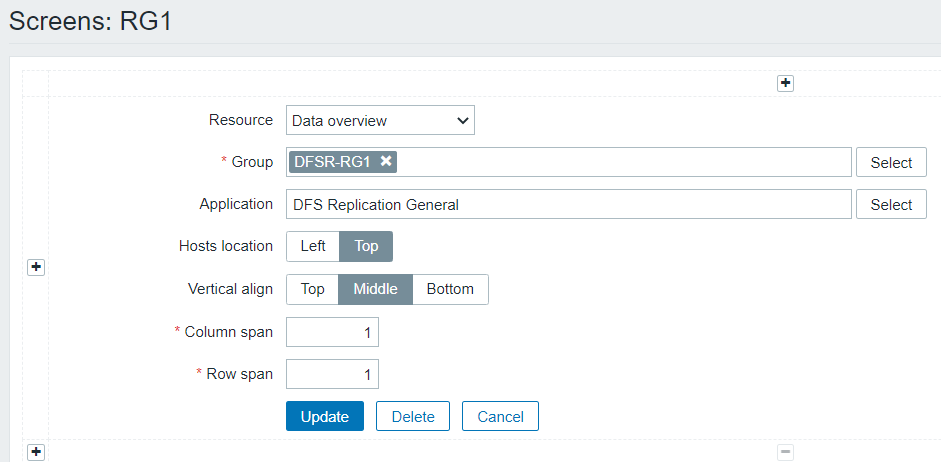Set Hosts location to Top
The image size is (941, 462).
(366, 246)
